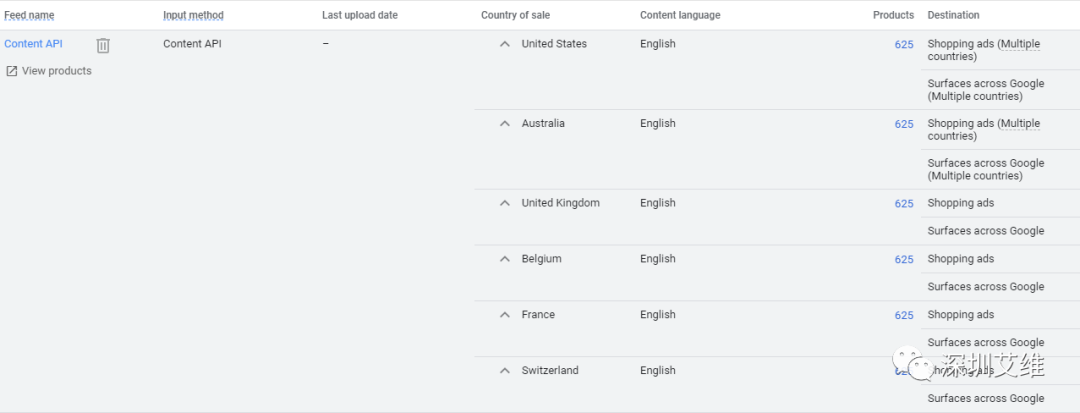The width and height of the screenshot is (1080, 413).
Task: Collapse the Australia row chevron
Action: click(x=505, y=124)
